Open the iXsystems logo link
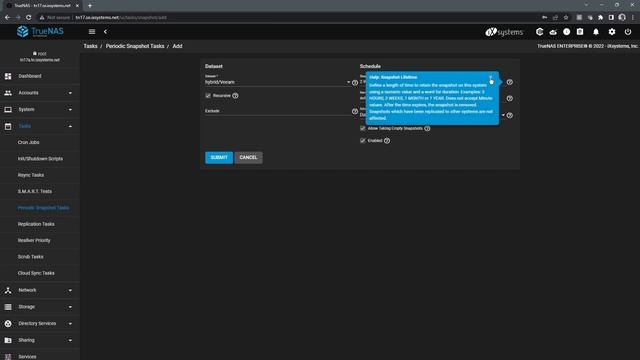 504,32
